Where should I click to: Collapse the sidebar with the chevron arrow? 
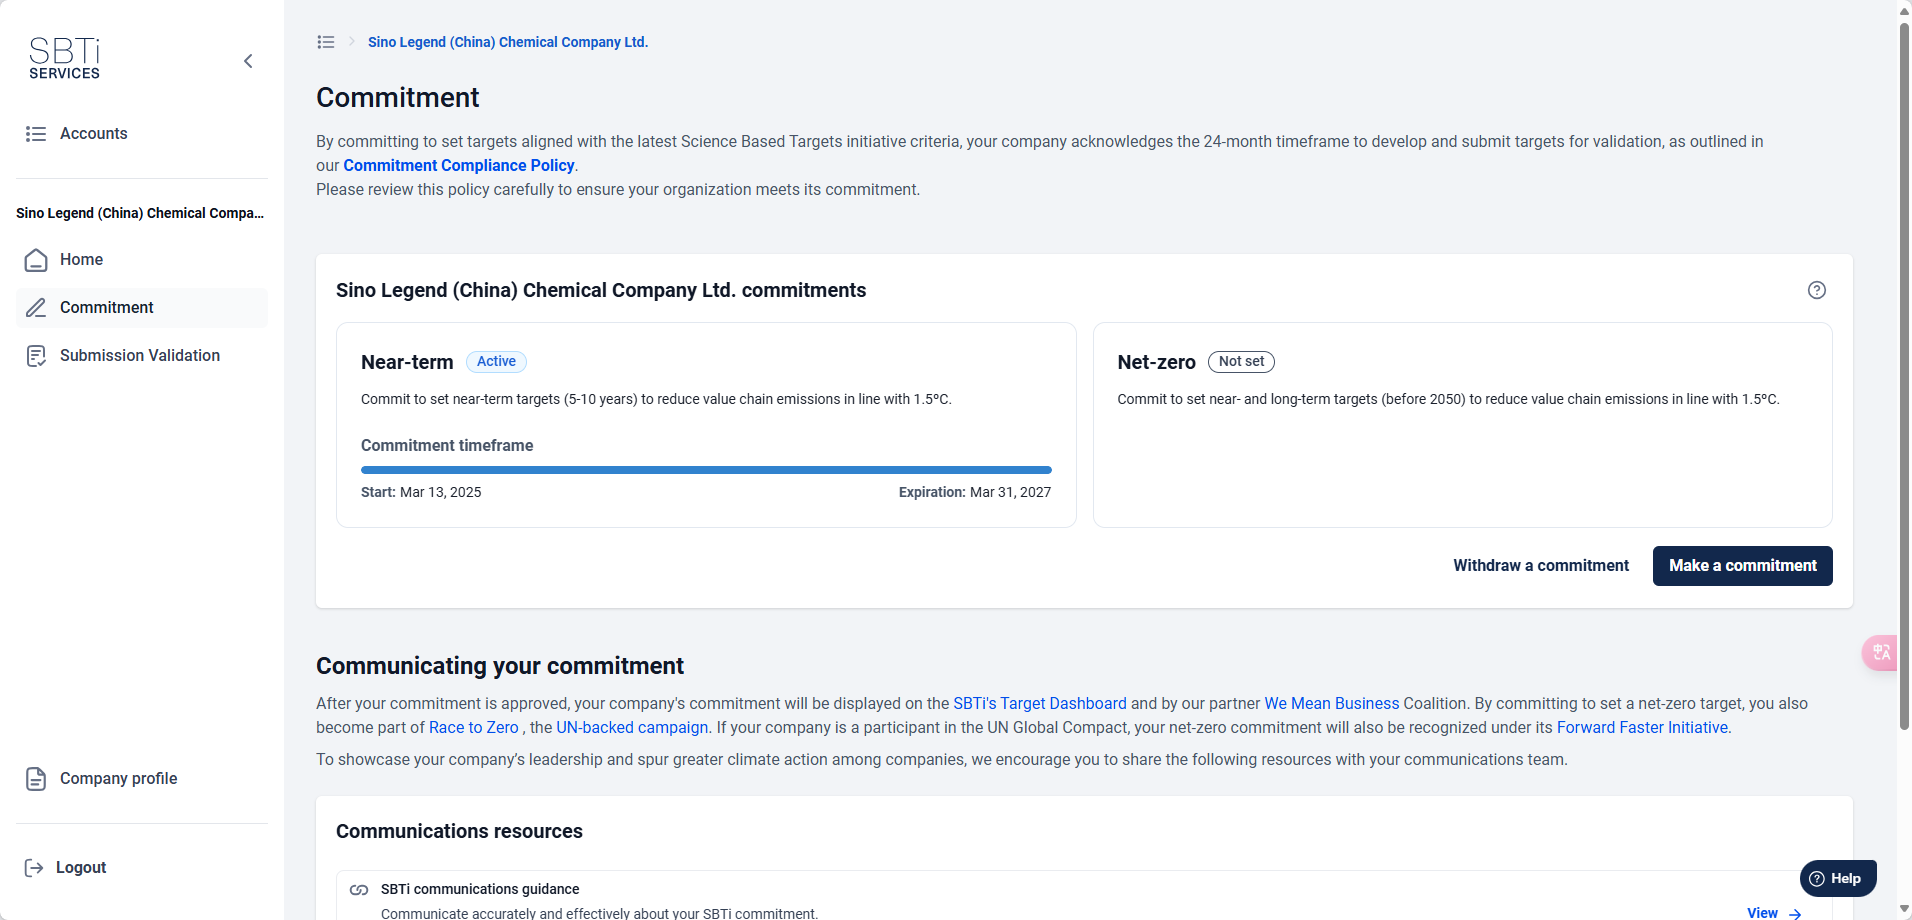(248, 61)
